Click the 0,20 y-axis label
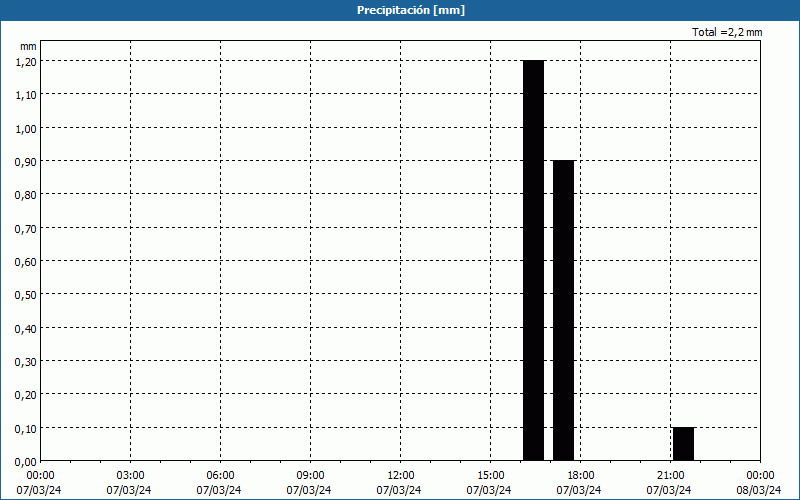Viewport: 800px width, 500px height. pyautogui.click(x=26, y=395)
